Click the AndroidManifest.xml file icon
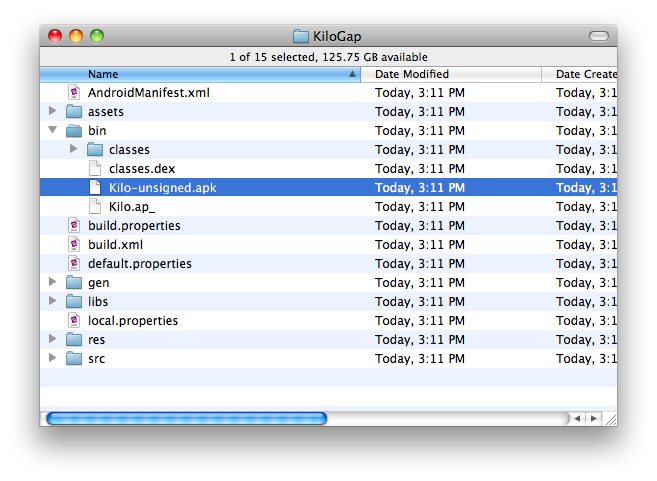Screen dimensions: 657x481 click(x=73, y=92)
